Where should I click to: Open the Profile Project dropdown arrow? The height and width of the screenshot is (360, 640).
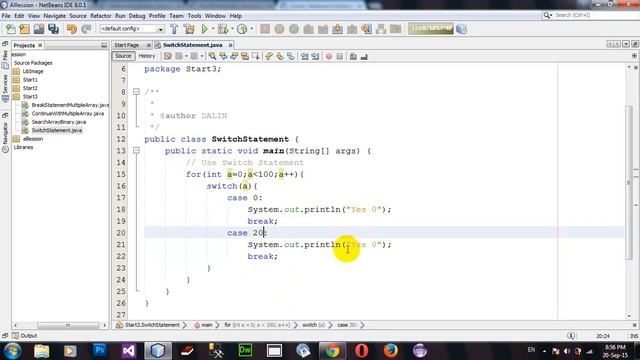tap(251, 29)
